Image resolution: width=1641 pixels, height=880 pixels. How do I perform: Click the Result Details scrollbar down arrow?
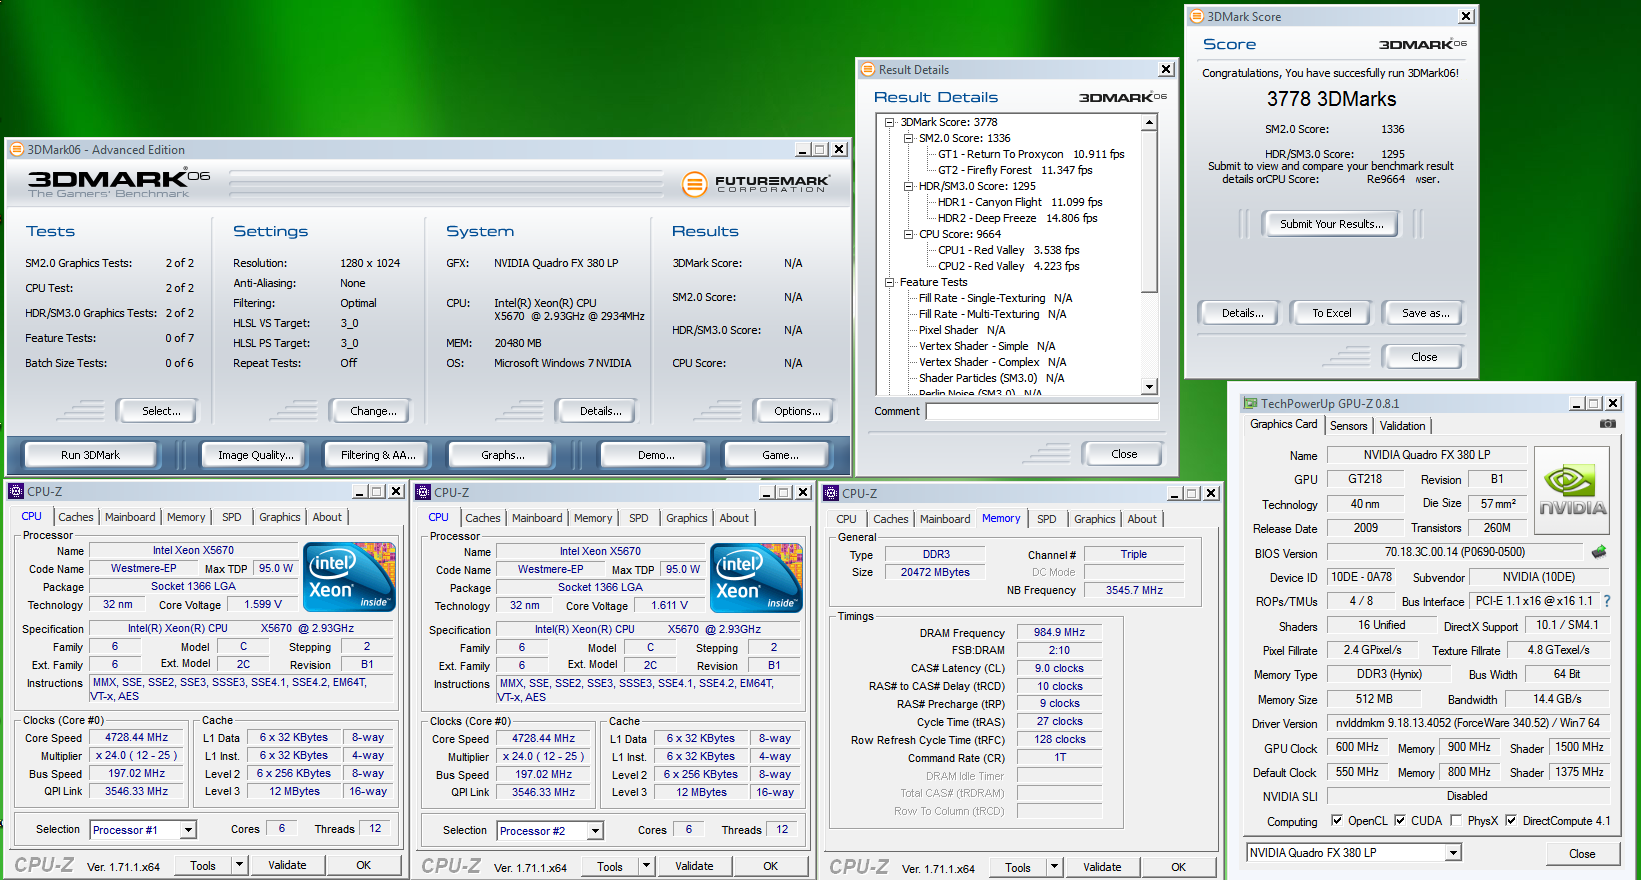click(1149, 387)
